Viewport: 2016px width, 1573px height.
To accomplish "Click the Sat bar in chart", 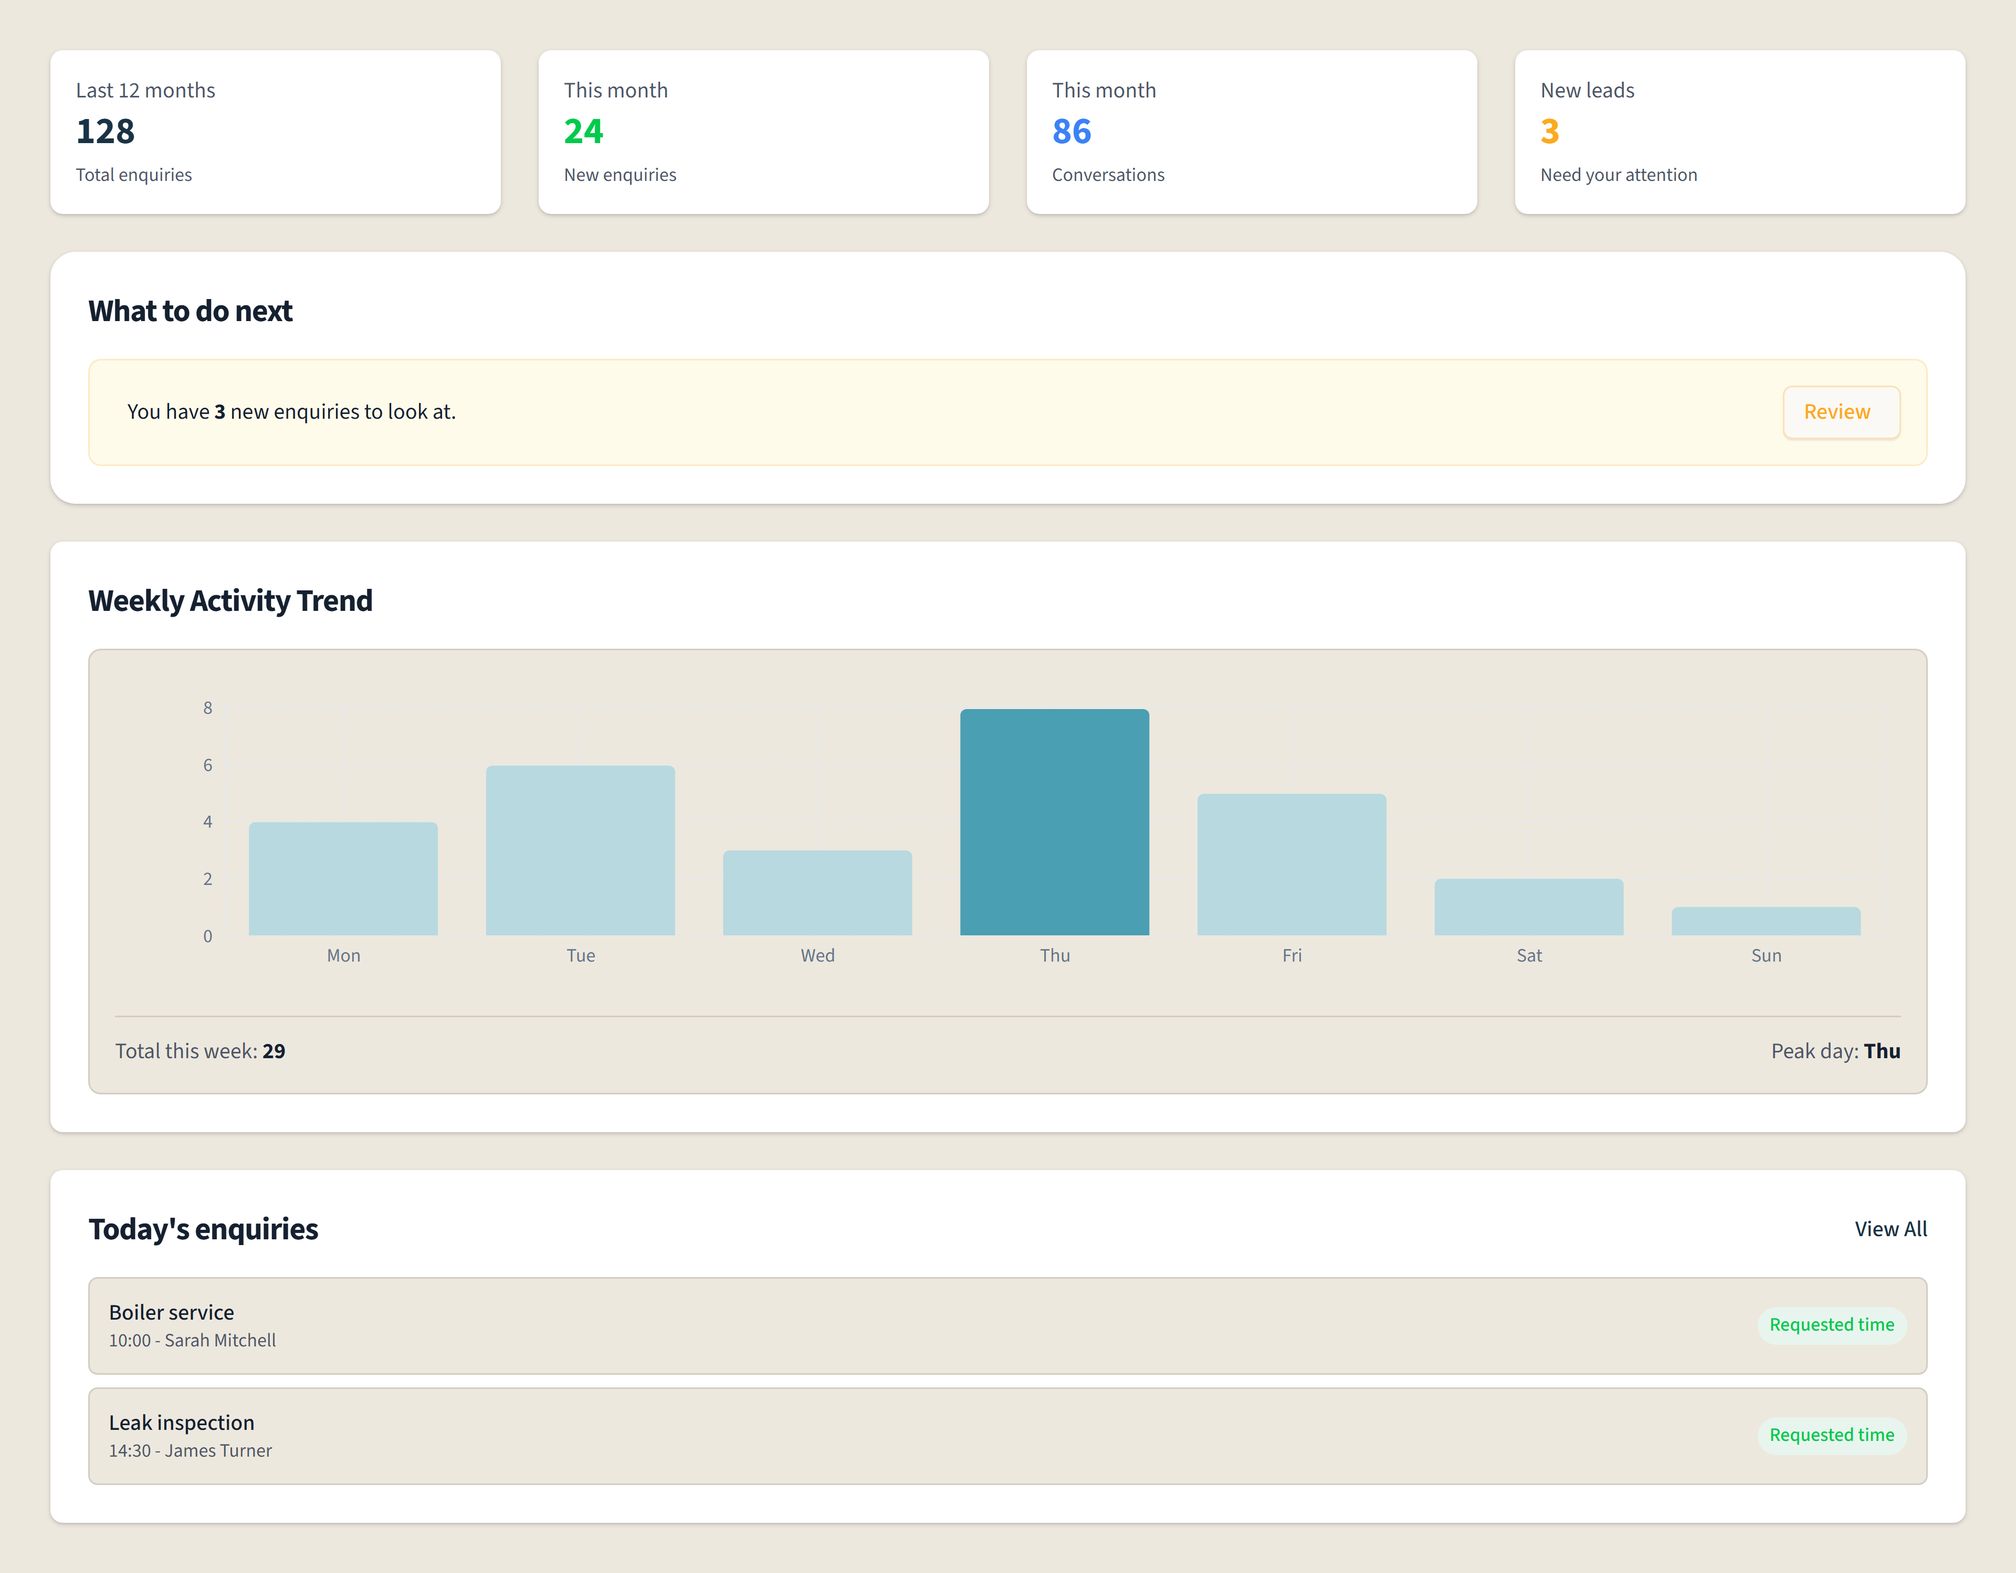I will pyautogui.click(x=1528, y=907).
